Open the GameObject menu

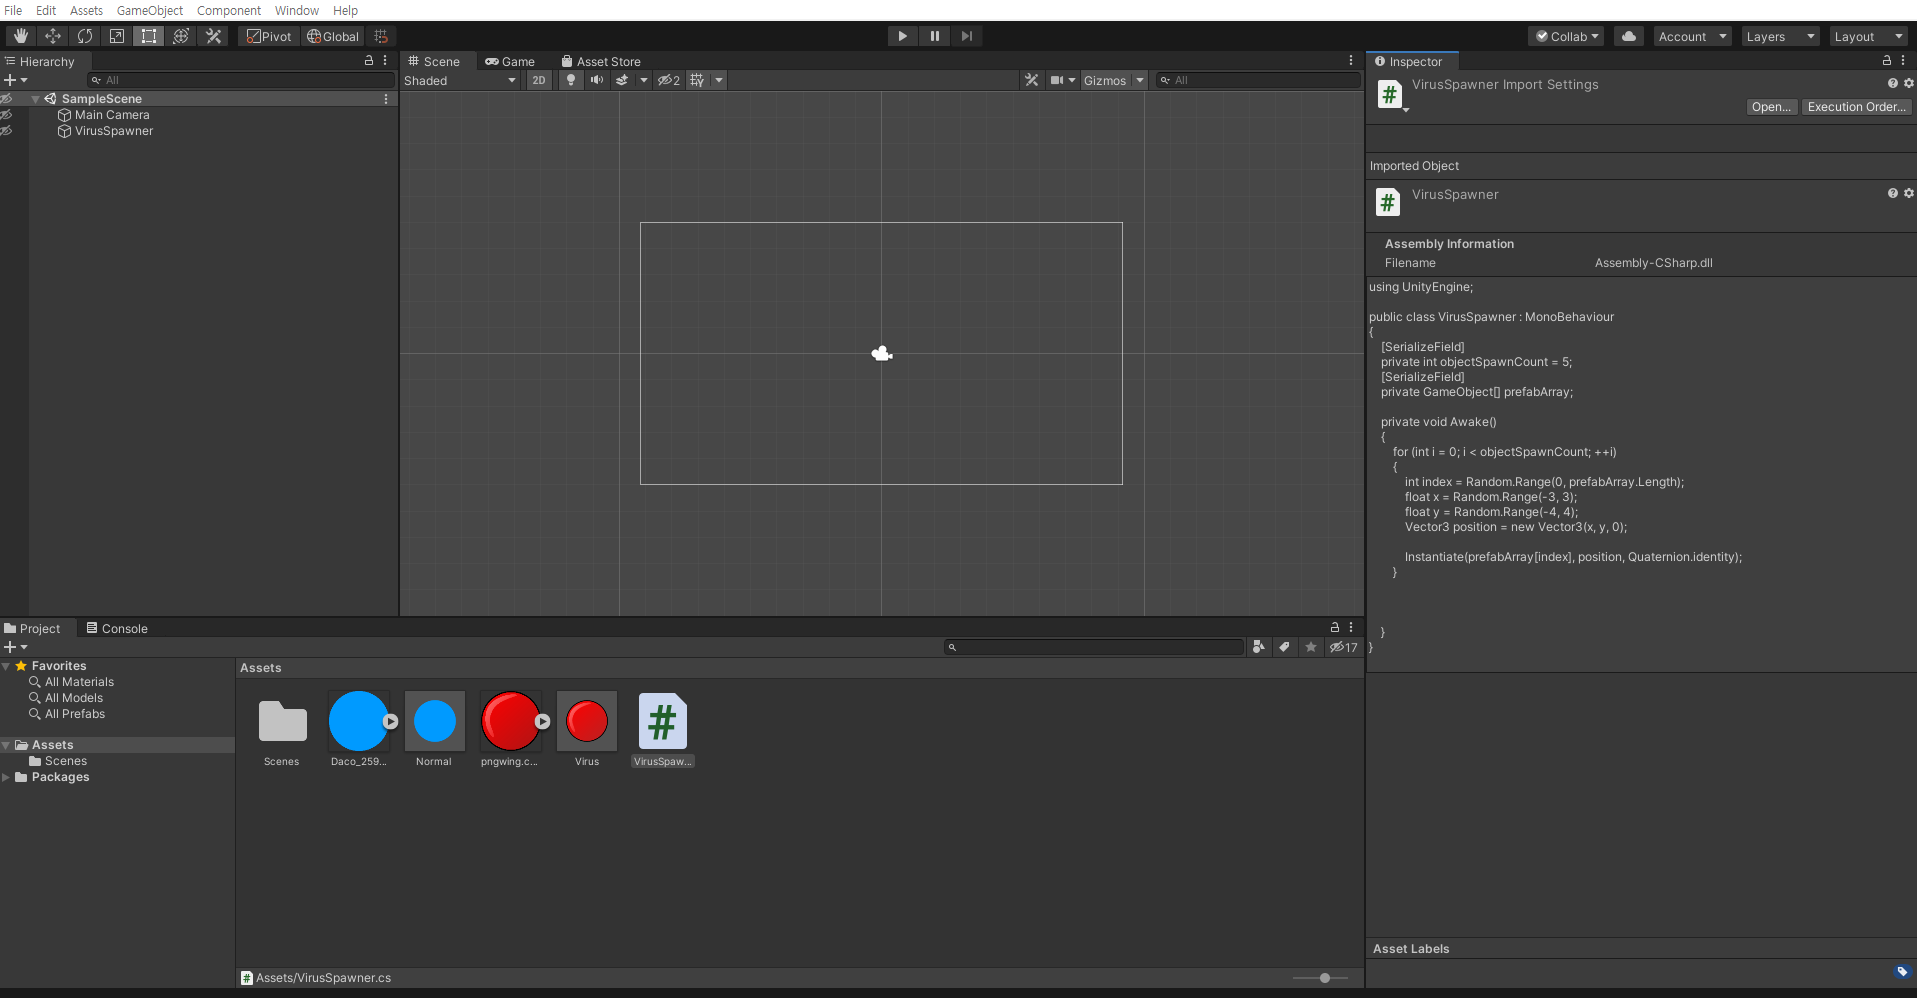coord(150,10)
